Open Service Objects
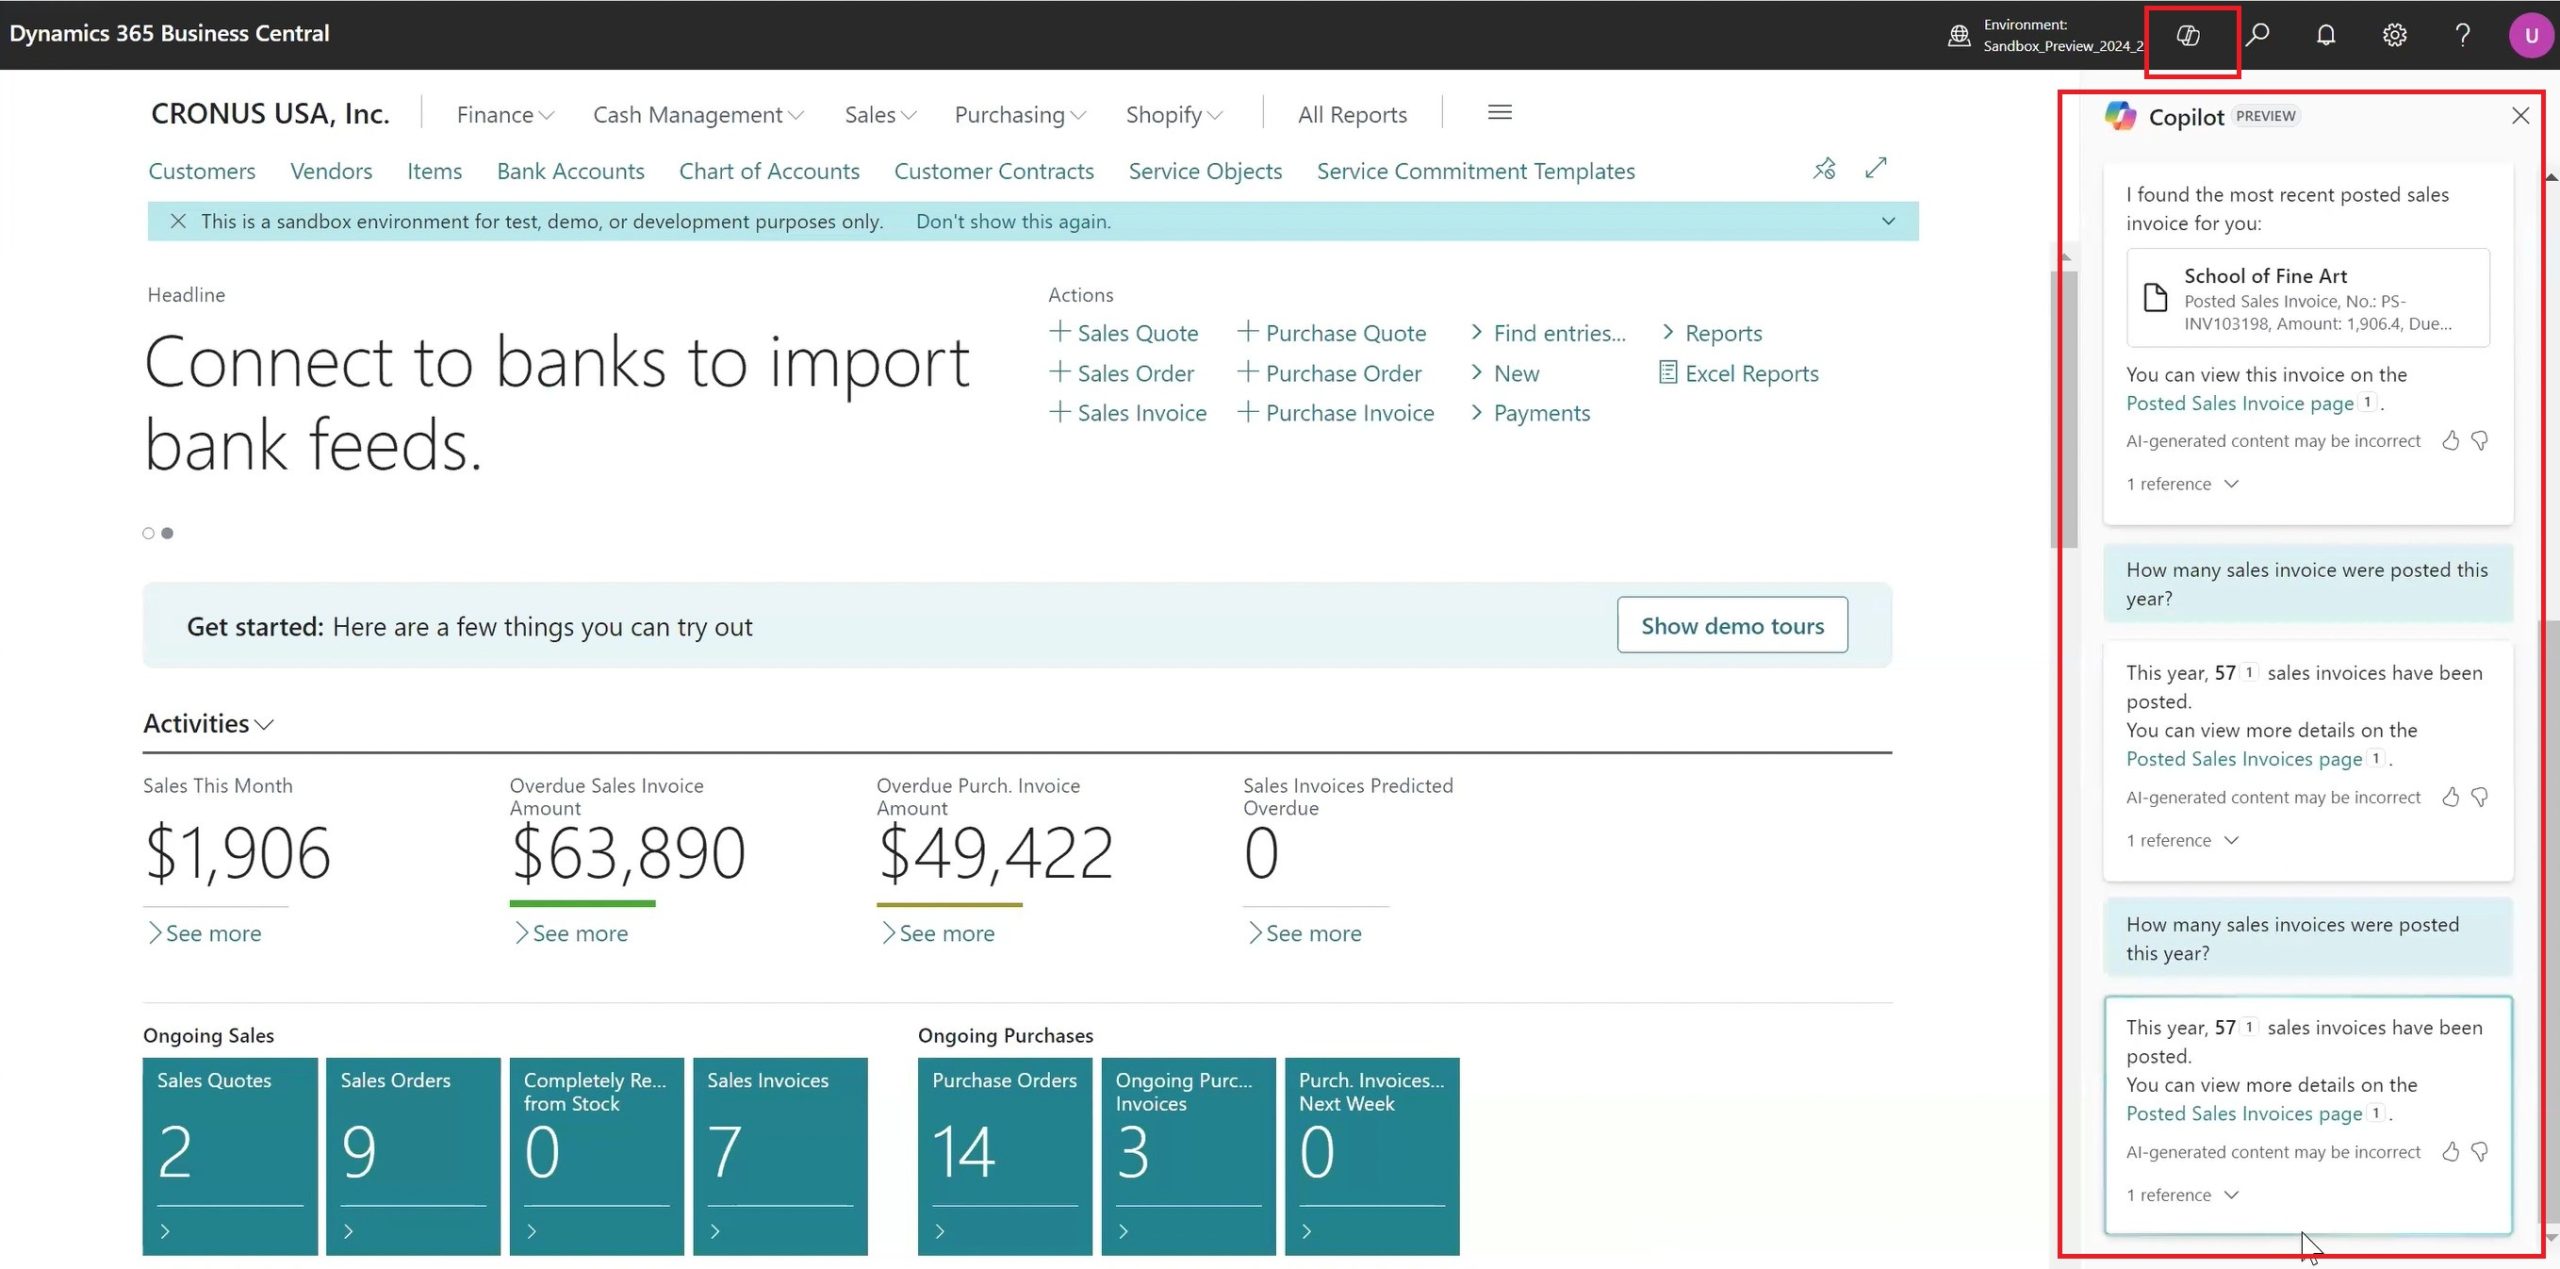 click(x=1205, y=171)
